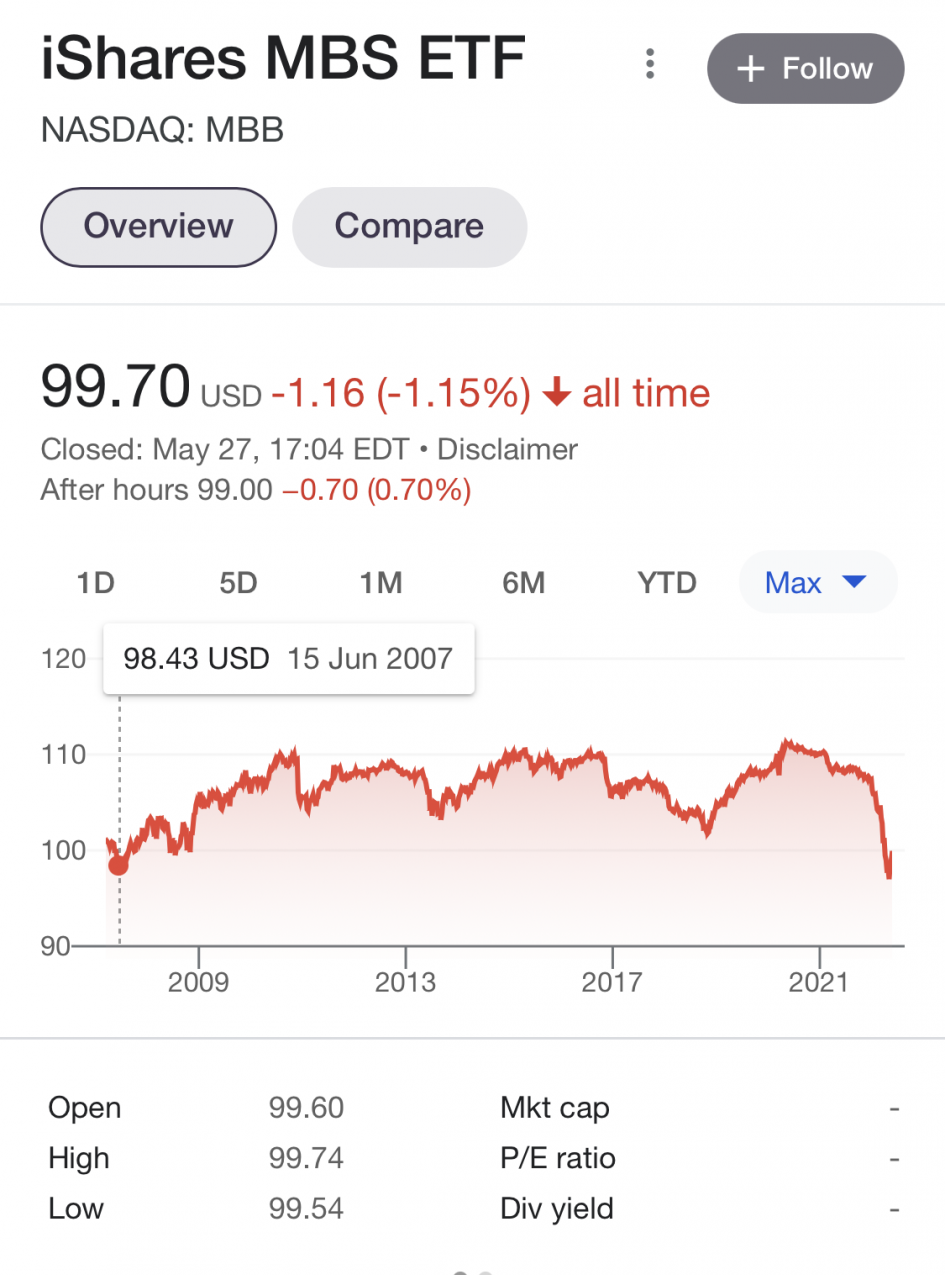Click the NASDAQ: MBB ticker text

point(162,130)
